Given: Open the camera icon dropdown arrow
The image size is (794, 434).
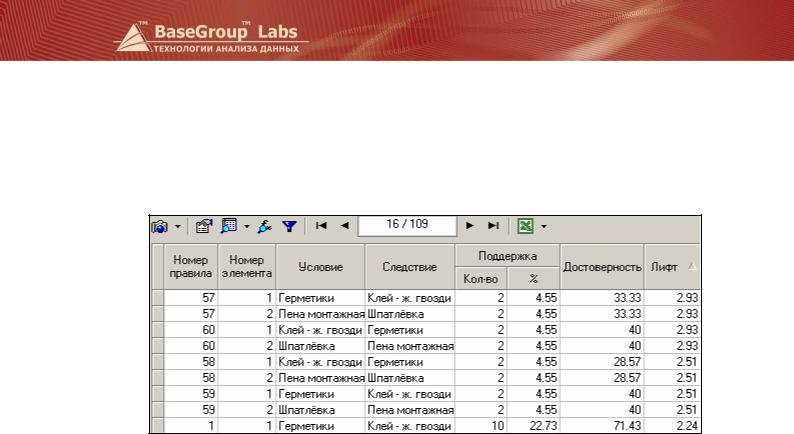Looking at the screenshot, I should coord(178,226).
